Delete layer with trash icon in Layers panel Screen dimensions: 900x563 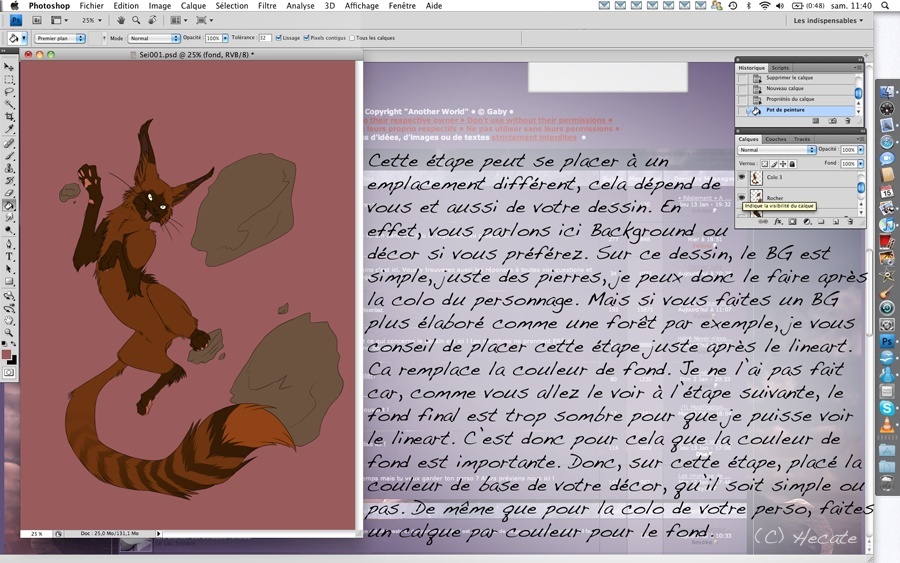pyautogui.click(x=849, y=222)
